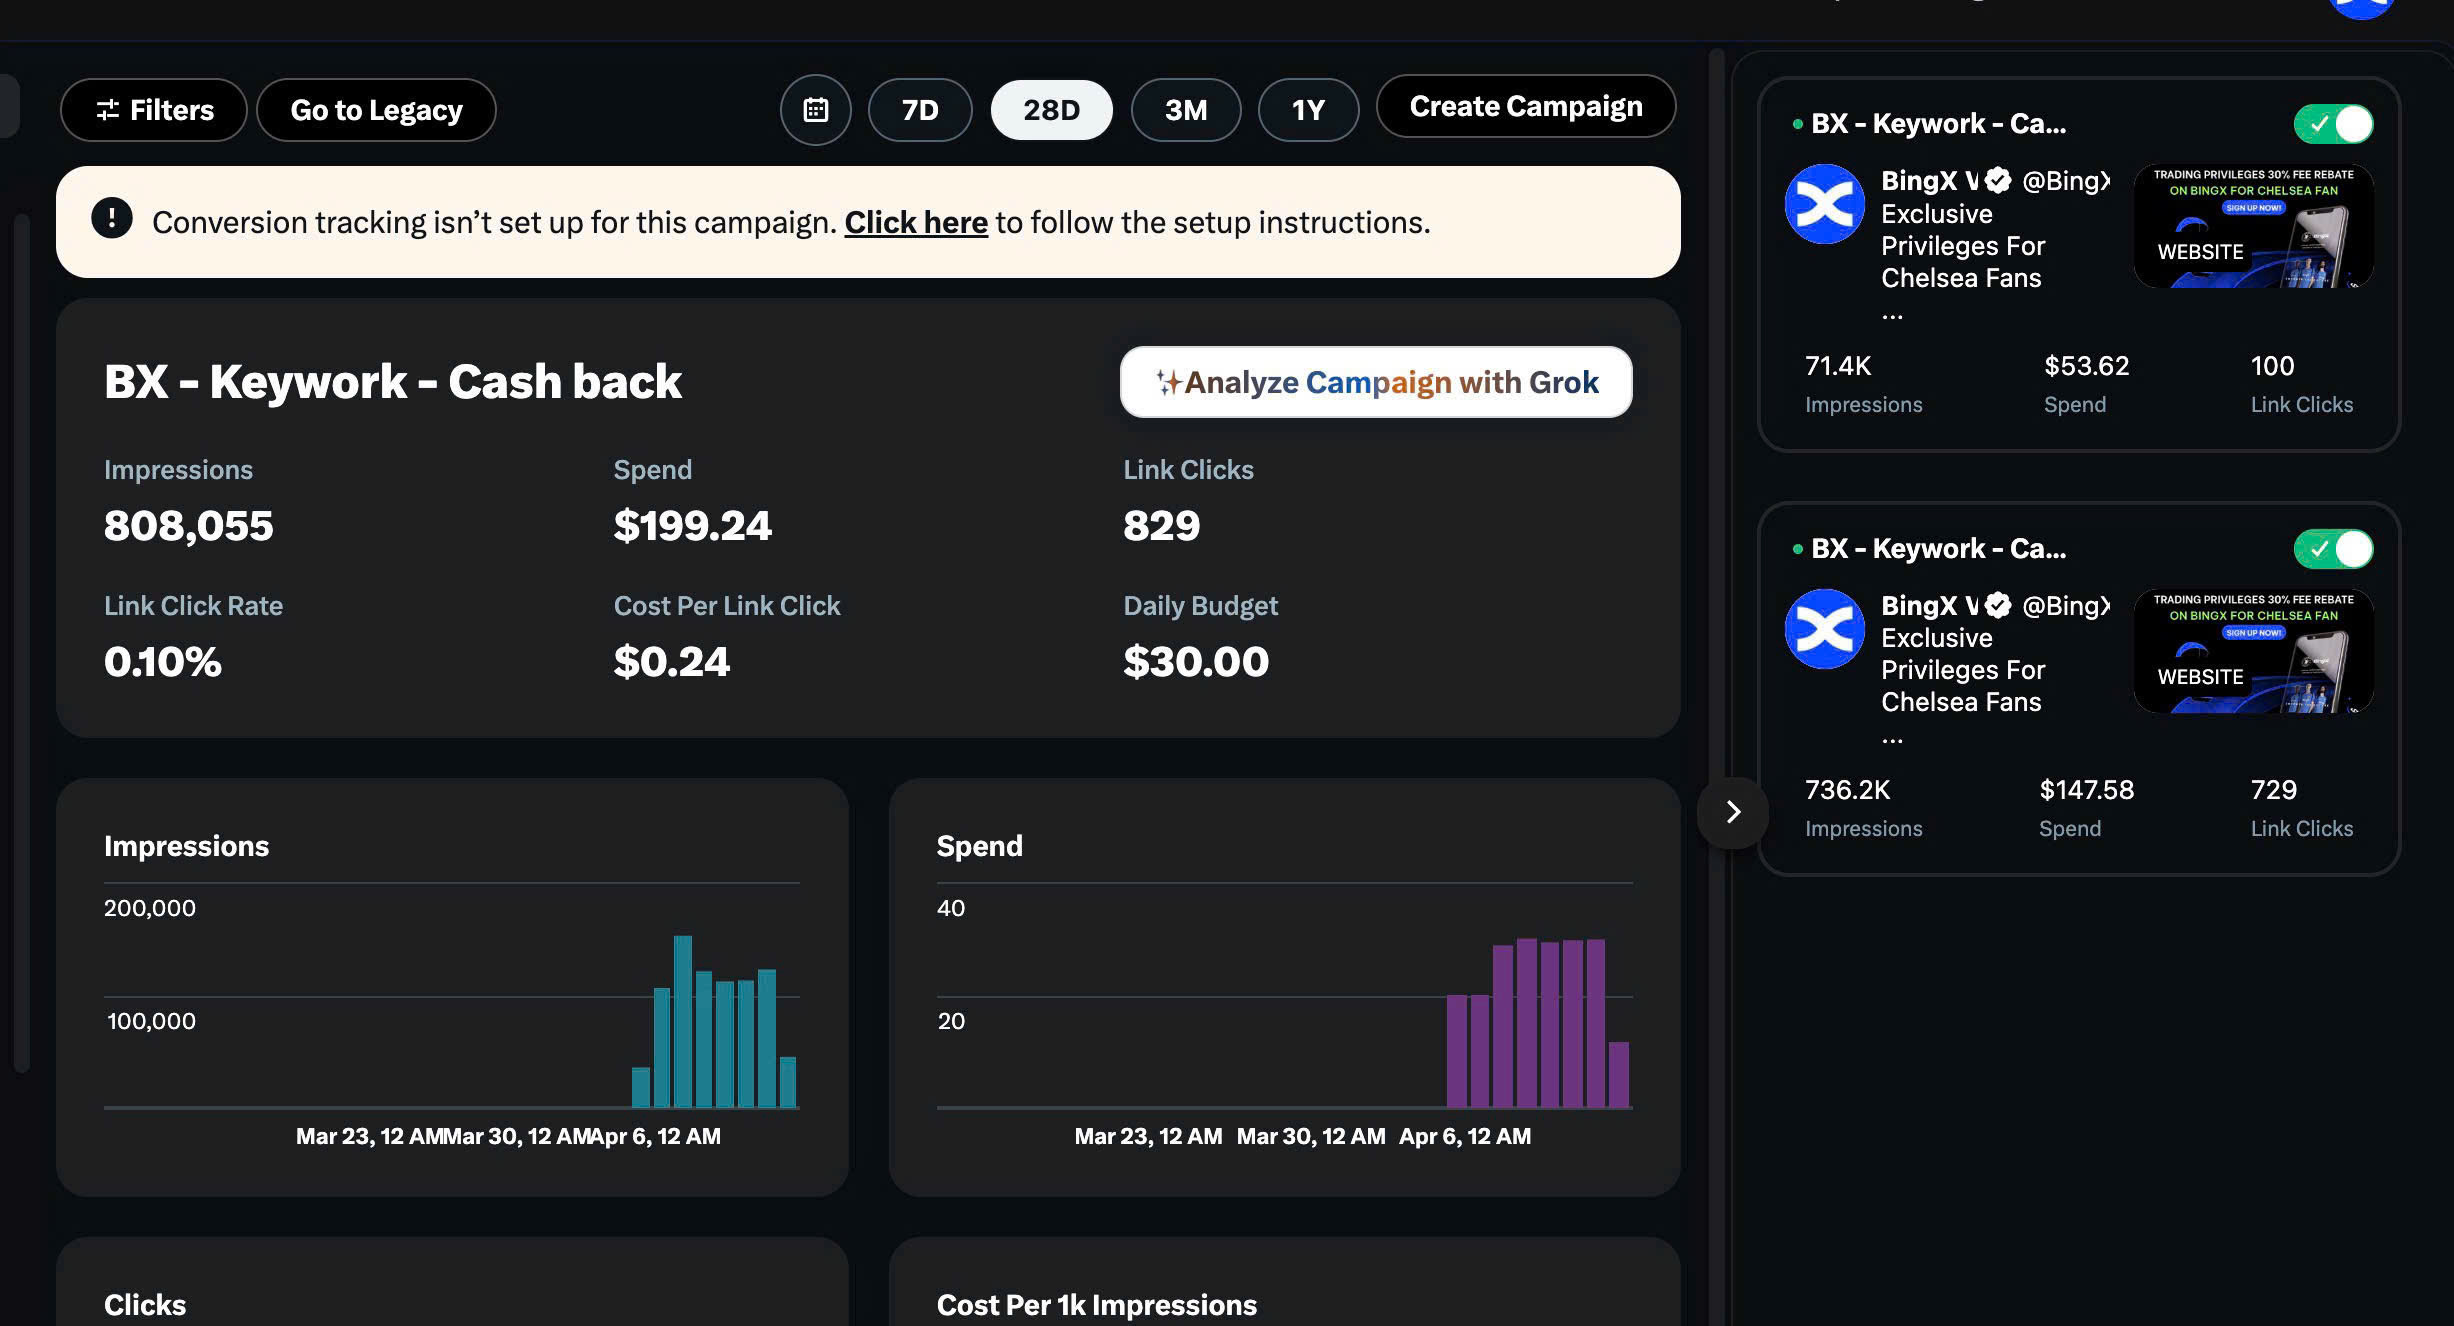
Task: Open BingX avatar in first ad card
Action: [x=1824, y=204]
